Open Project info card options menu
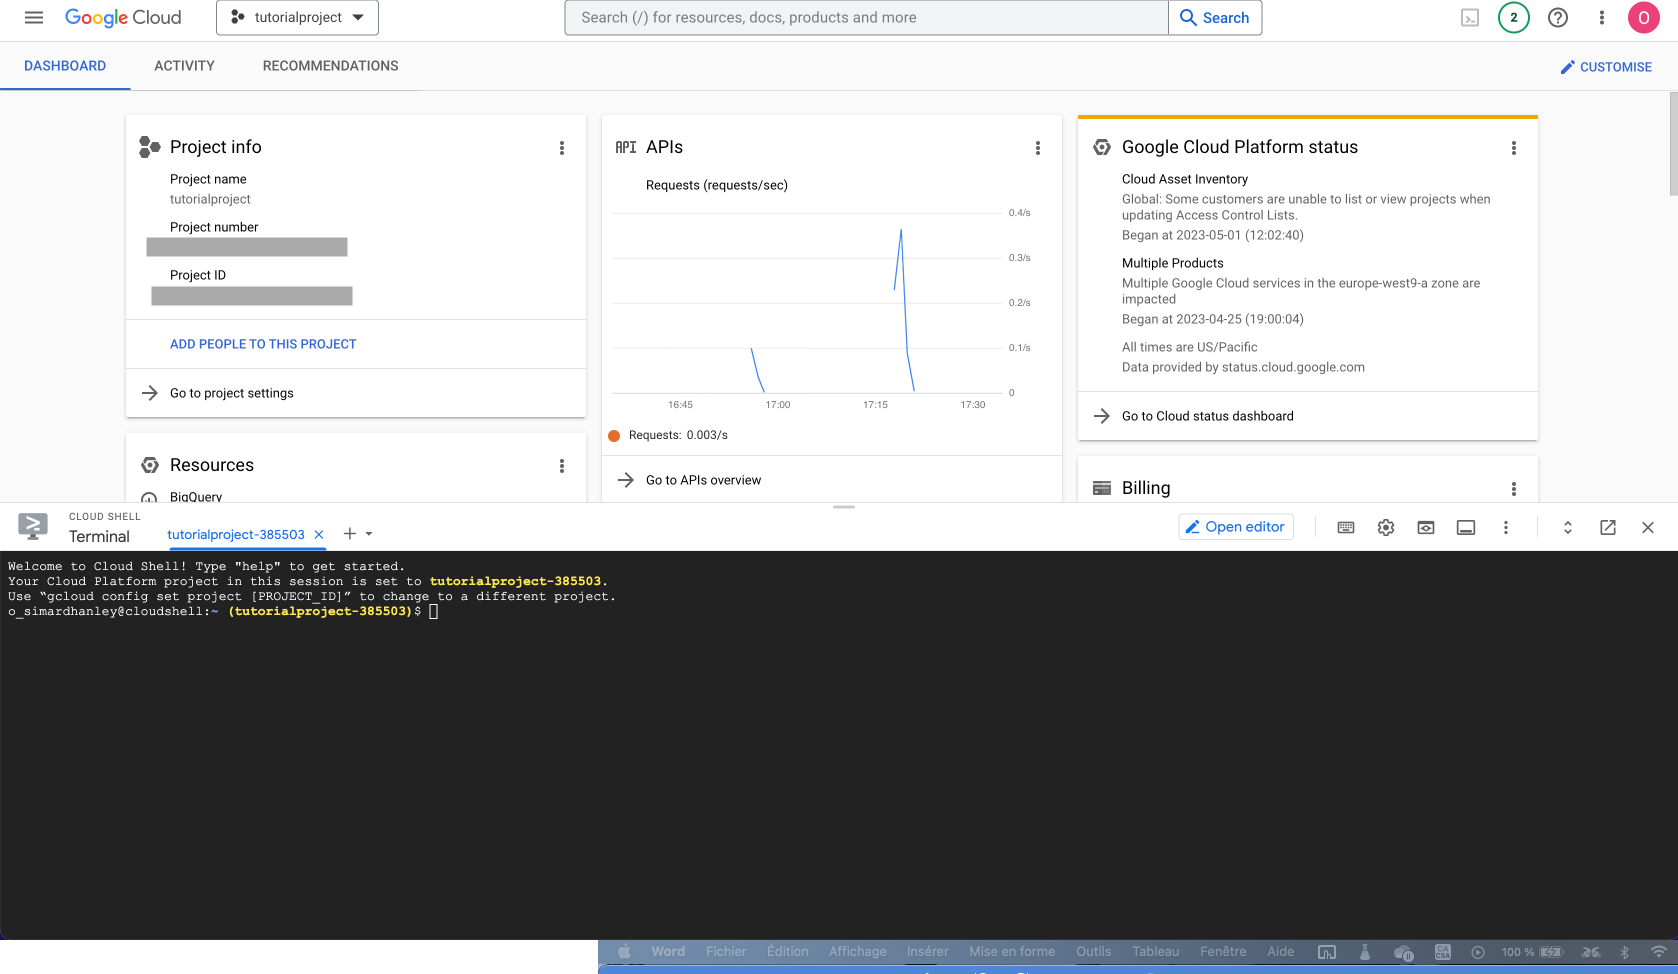1678x974 pixels. 562,148
